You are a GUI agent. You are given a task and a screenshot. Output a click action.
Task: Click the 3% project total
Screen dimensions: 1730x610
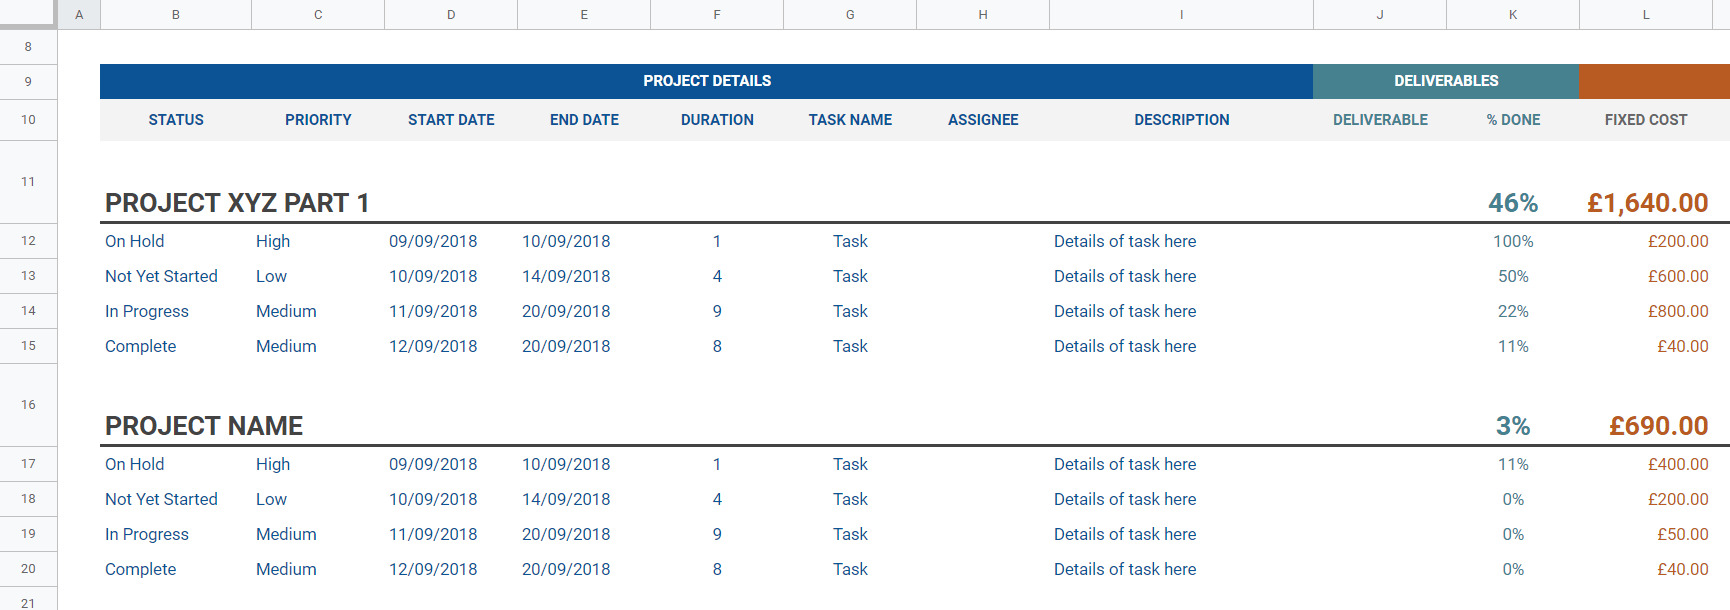pyautogui.click(x=1513, y=426)
